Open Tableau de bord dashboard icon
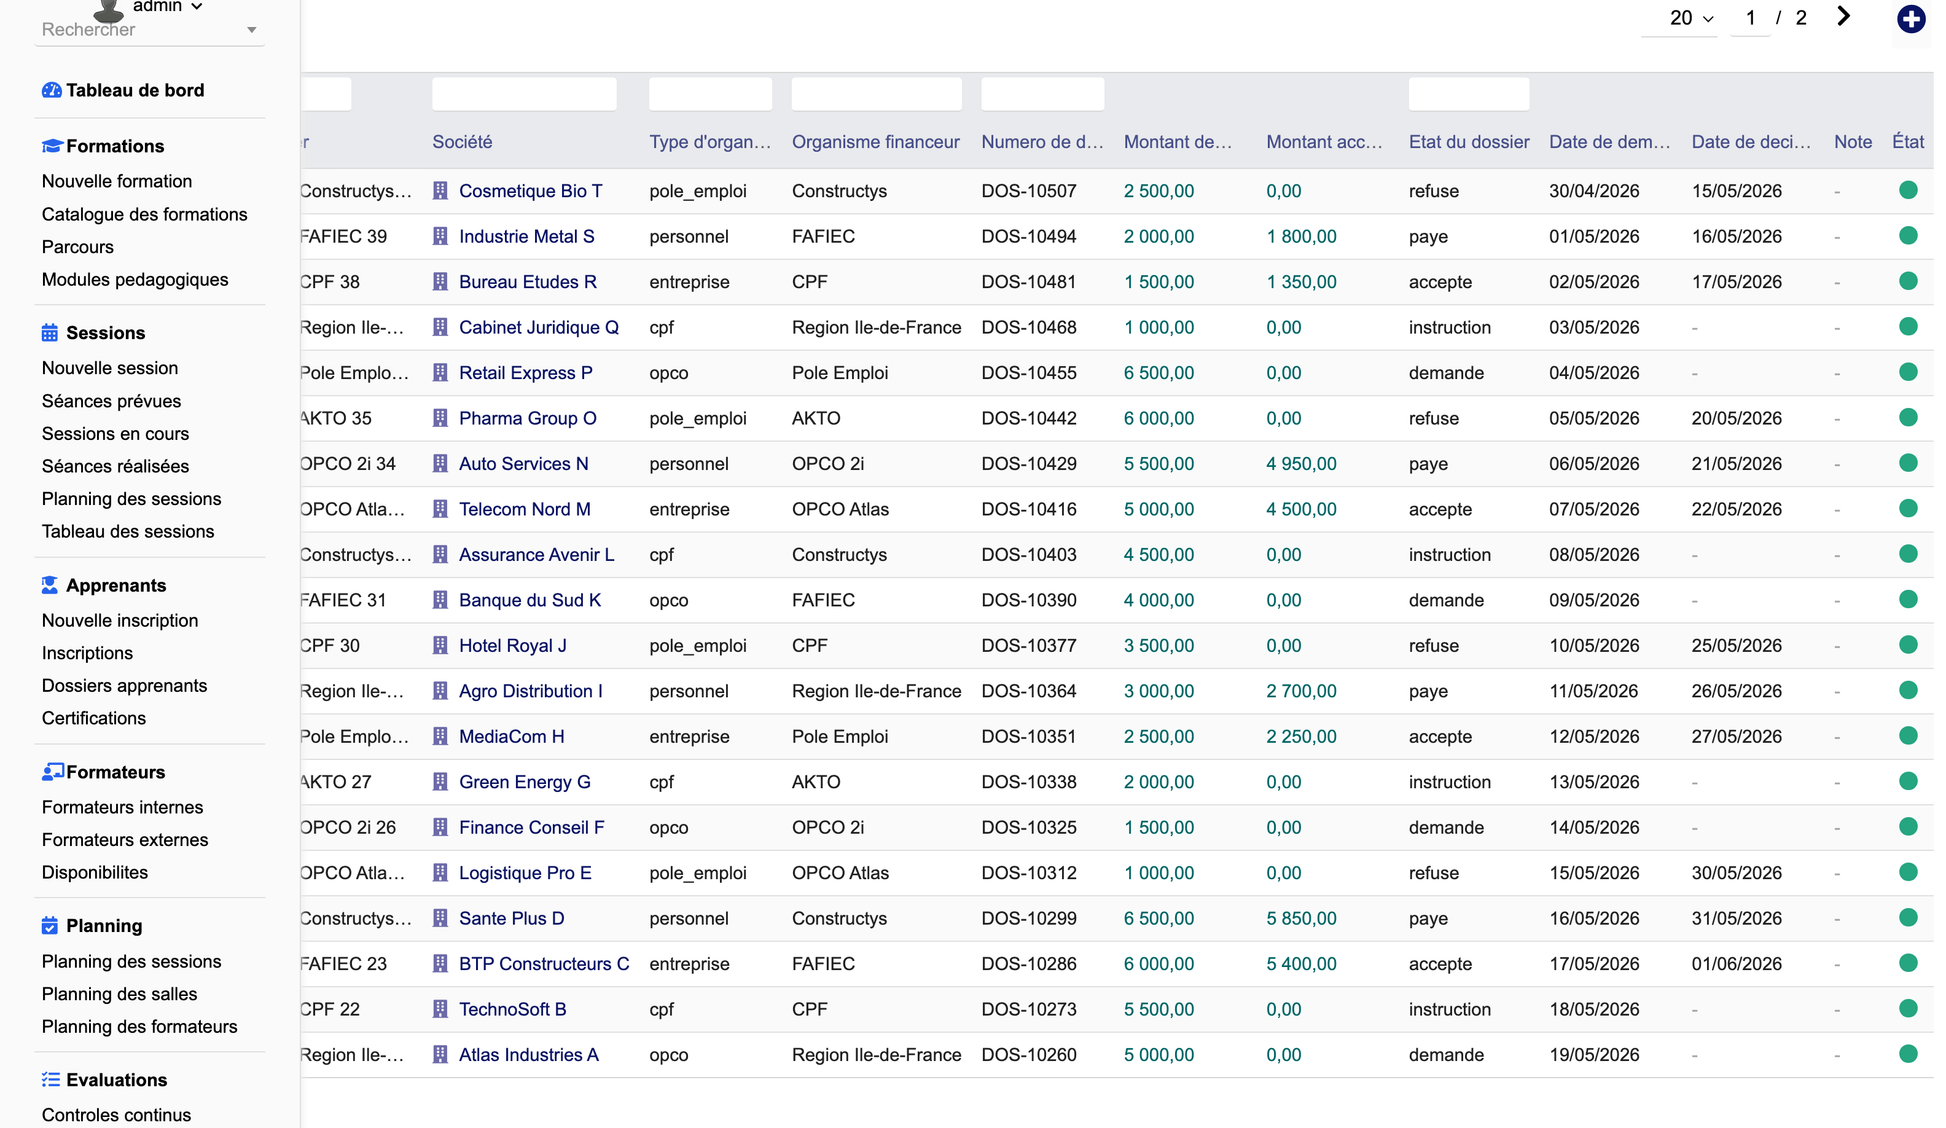 pos(51,90)
